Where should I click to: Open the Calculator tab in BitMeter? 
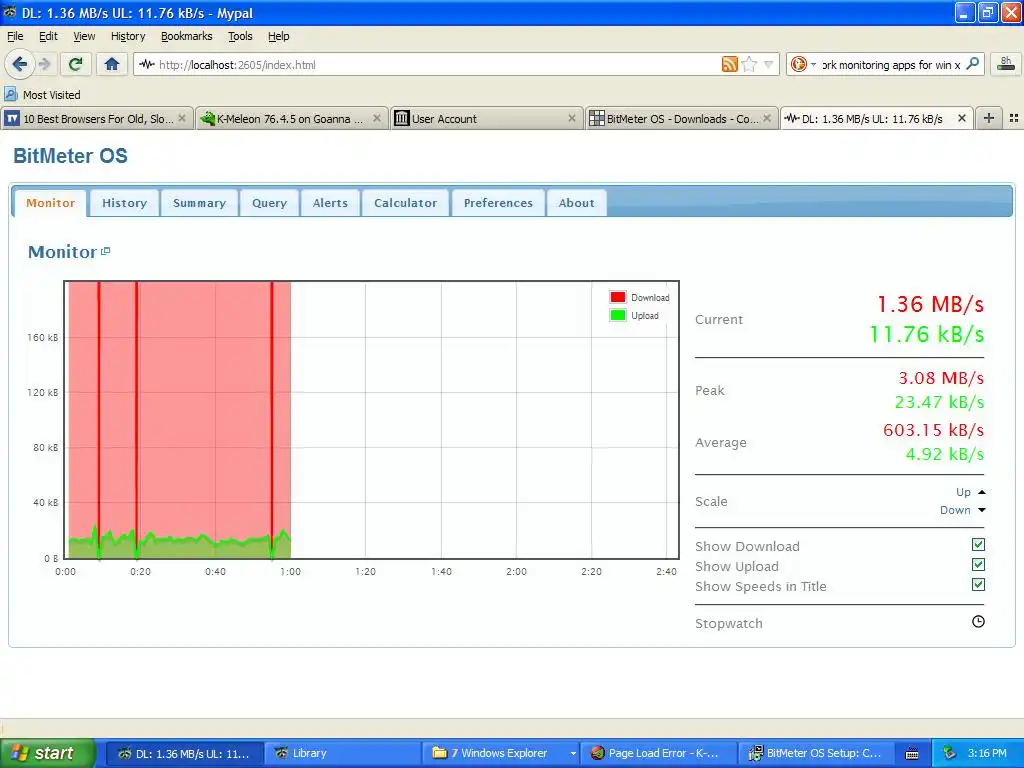point(406,203)
